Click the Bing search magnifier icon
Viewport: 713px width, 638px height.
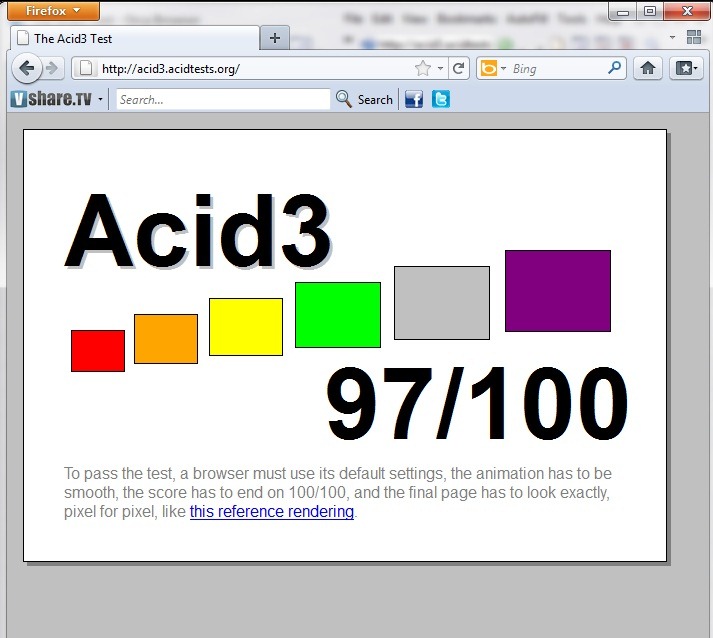(x=614, y=68)
